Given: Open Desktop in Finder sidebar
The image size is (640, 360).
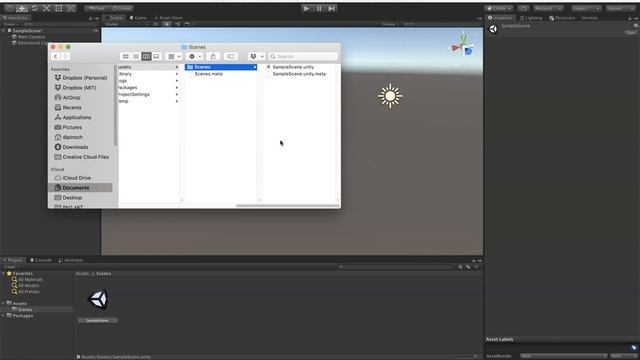Looking at the screenshot, I should pyautogui.click(x=68, y=198).
